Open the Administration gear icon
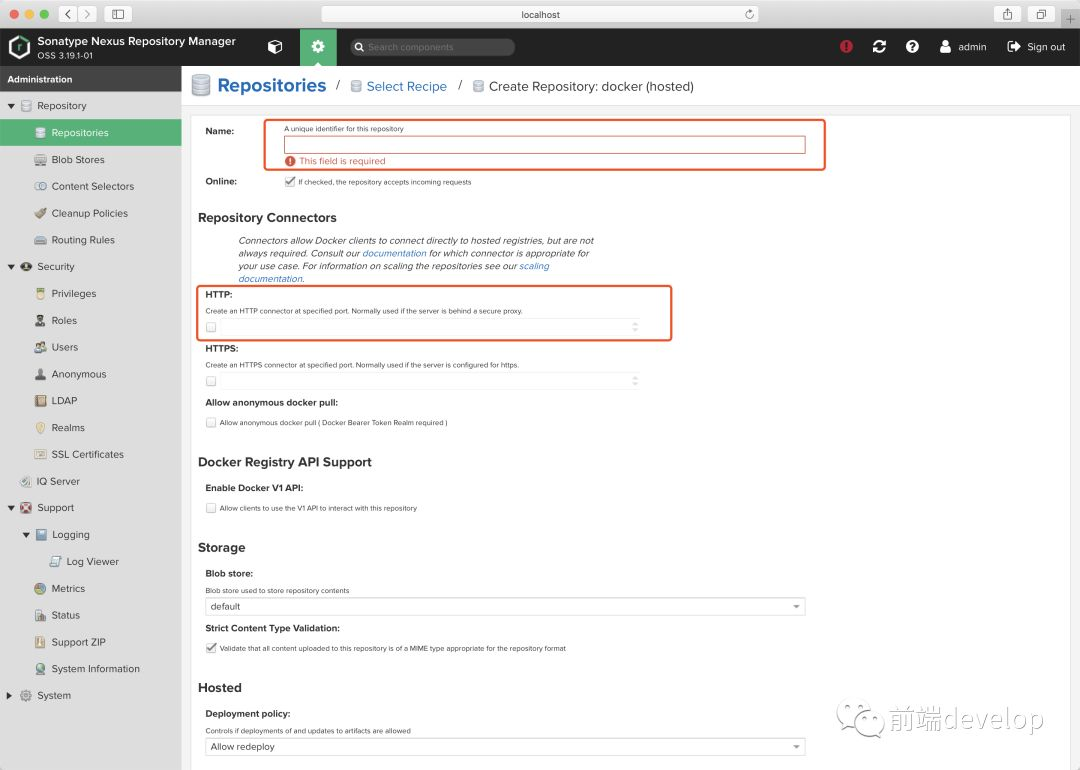The image size is (1080, 770). point(318,47)
